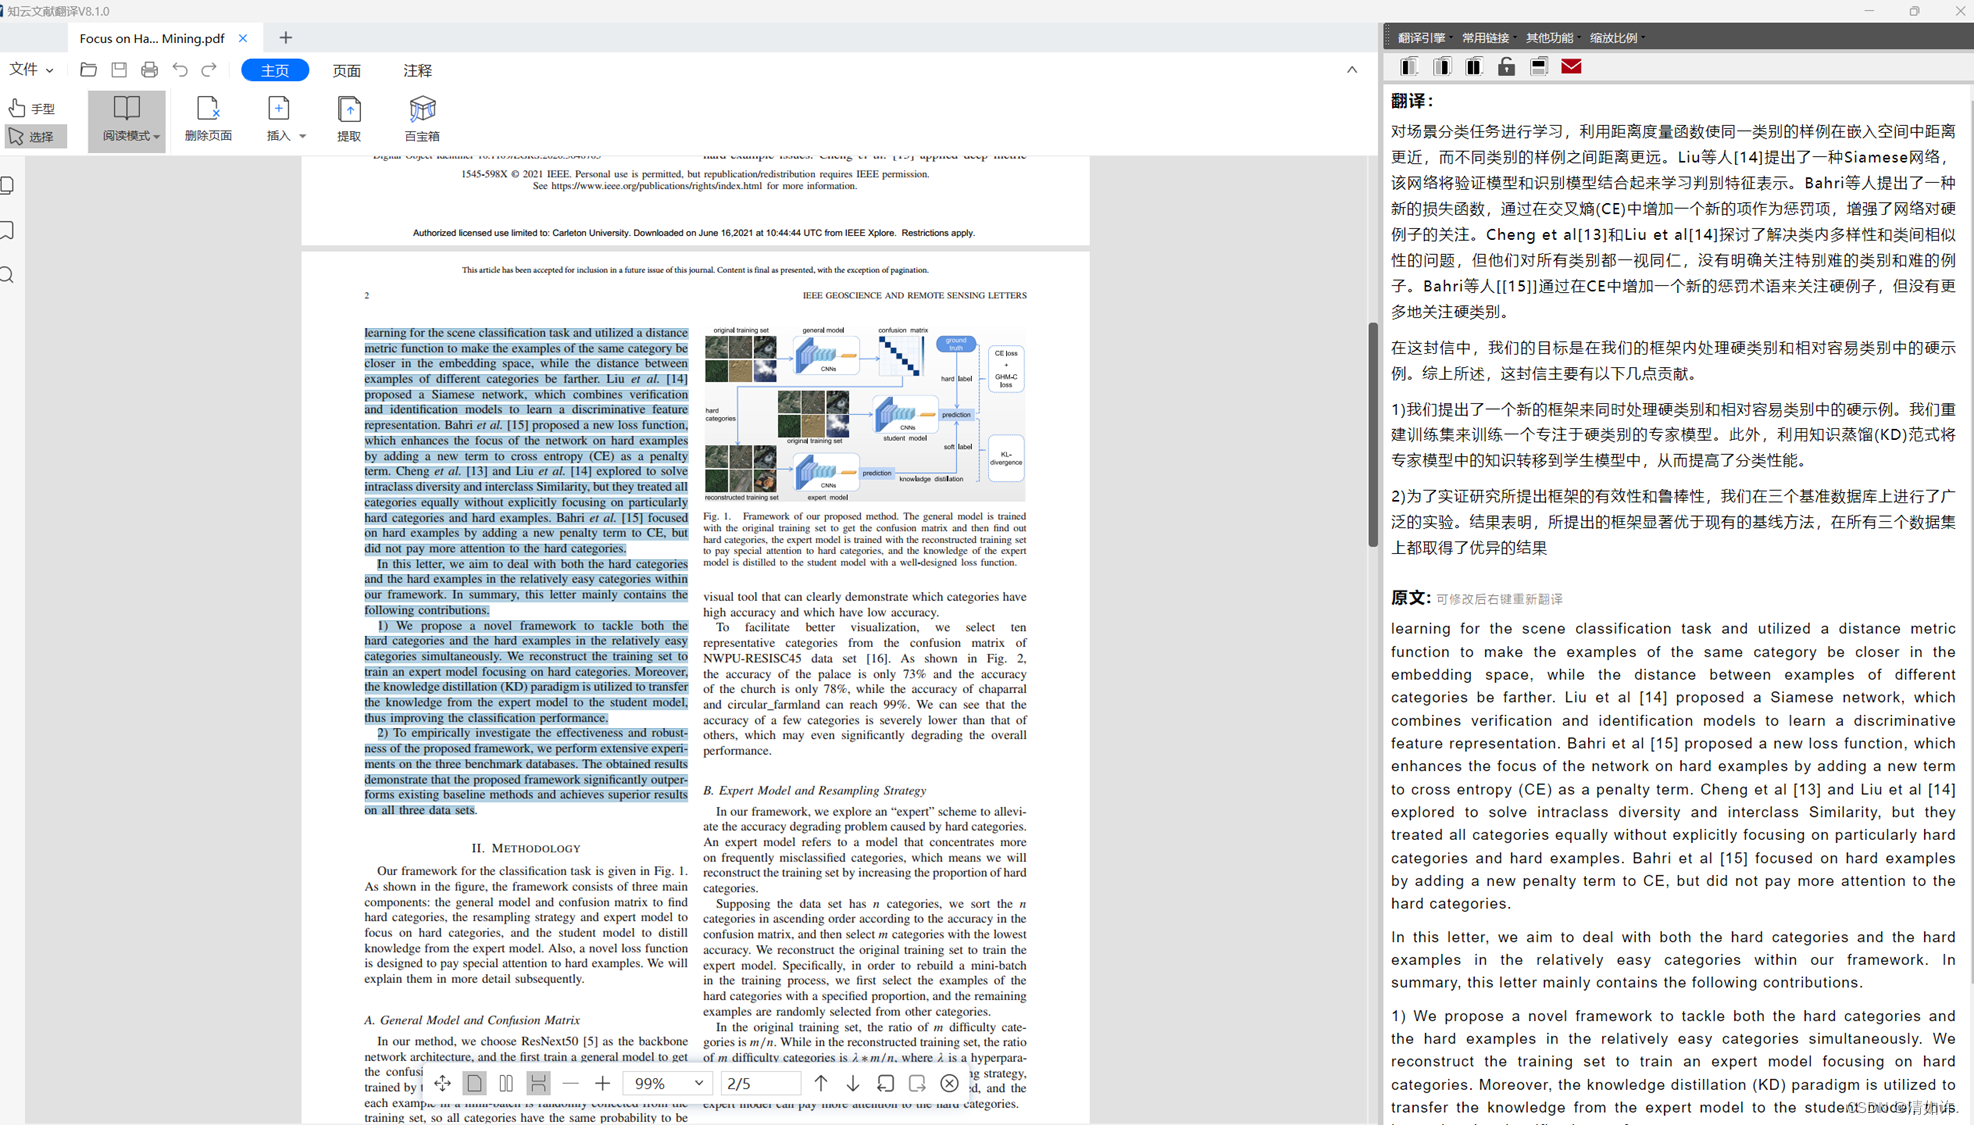The image size is (1974, 1125).
Task: Go to next page using down arrow
Action: pos(852,1083)
